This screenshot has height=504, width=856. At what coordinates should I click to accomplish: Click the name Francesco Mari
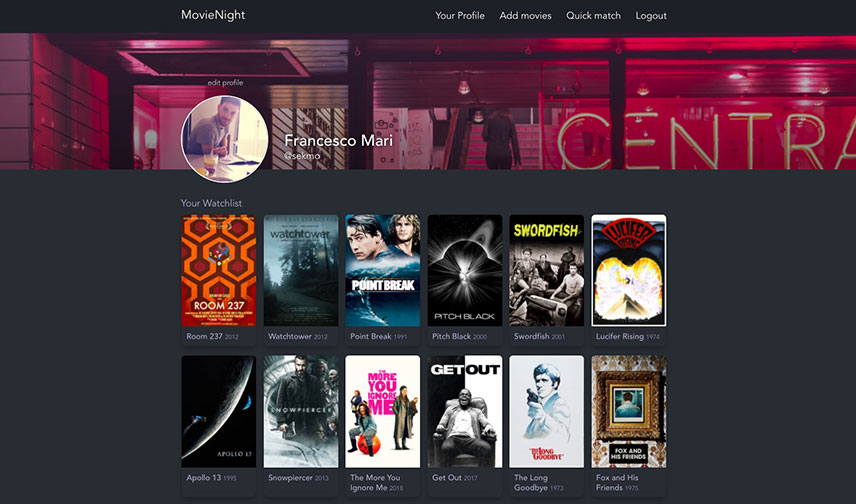(338, 140)
